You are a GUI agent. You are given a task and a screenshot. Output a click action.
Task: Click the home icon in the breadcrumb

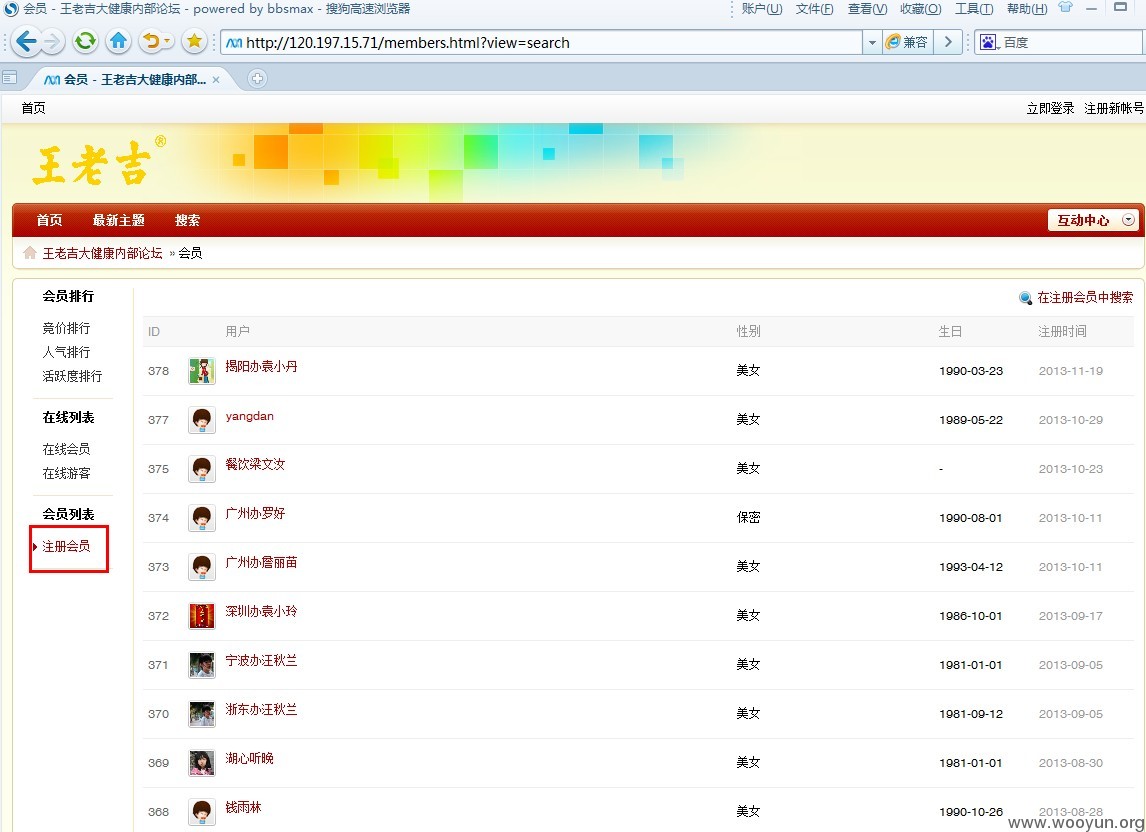click(30, 253)
